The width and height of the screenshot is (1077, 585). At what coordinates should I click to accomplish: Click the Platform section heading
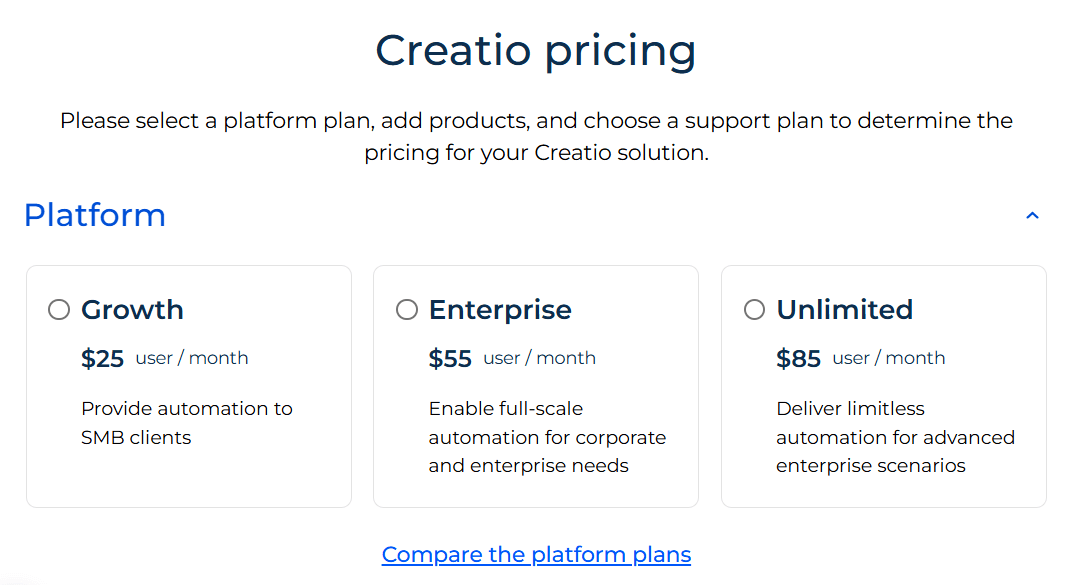coord(95,215)
